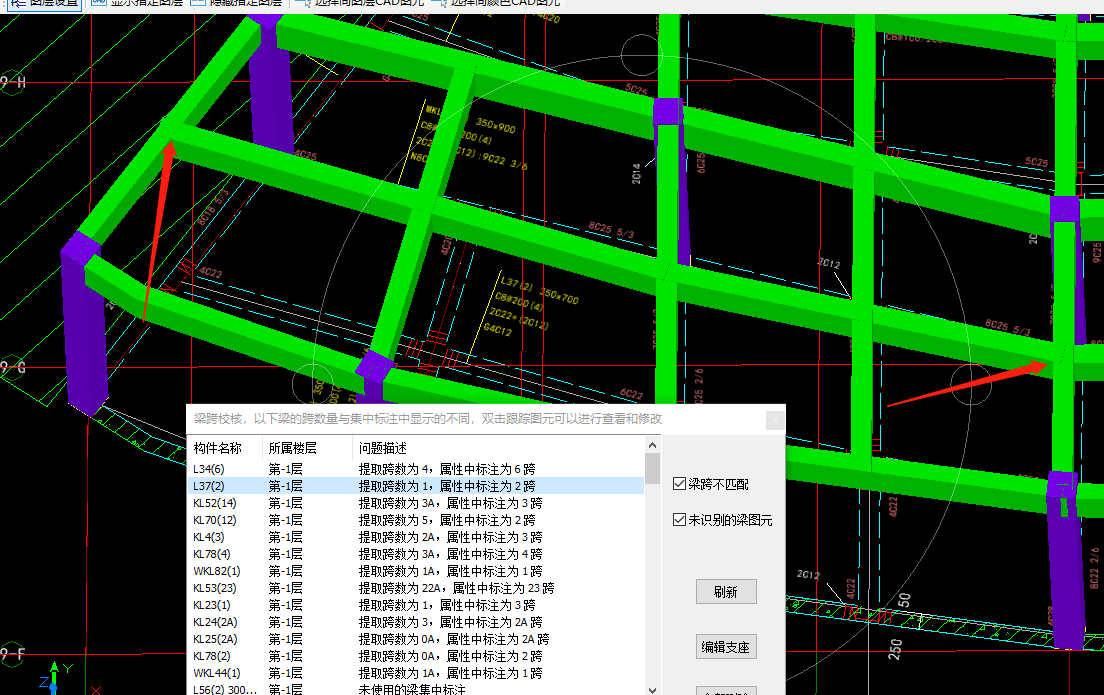Viewport: 1104px width, 695px height.
Task: Click the 图层设置 toolbar button
Action: point(45,3)
